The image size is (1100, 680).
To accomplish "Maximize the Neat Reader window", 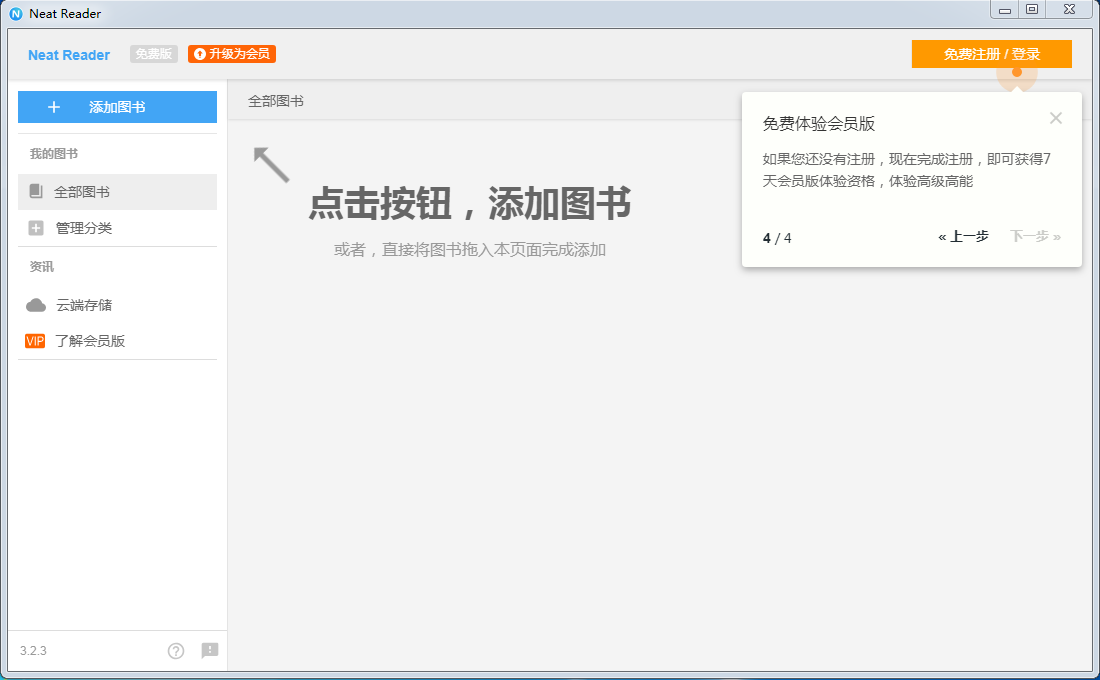I will pyautogui.click(x=1032, y=9).
